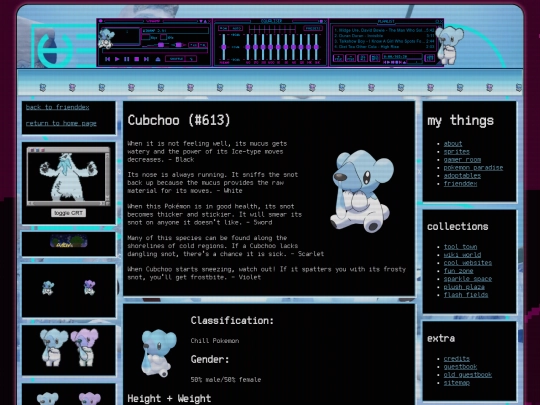Image resolution: width=540 pixels, height=405 pixels.
Task: Pause the music player
Action: (127, 59)
